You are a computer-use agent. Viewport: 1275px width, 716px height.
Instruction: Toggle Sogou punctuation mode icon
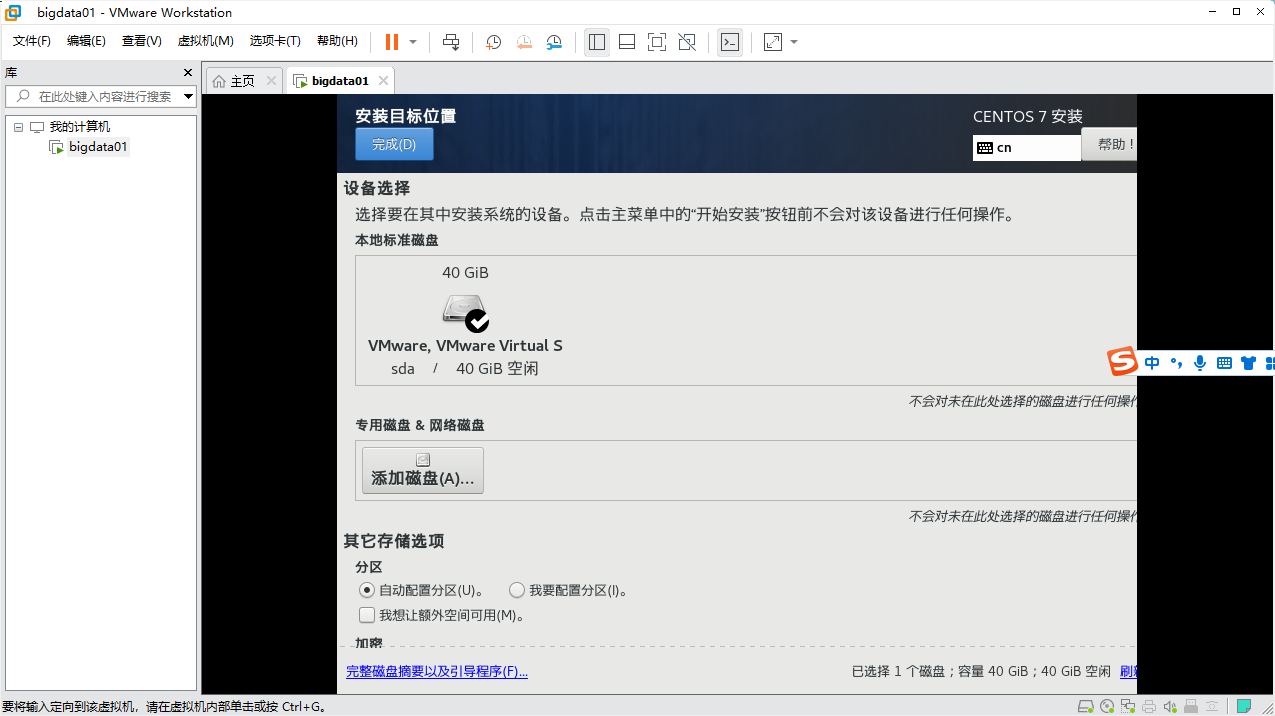(1176, 363)
